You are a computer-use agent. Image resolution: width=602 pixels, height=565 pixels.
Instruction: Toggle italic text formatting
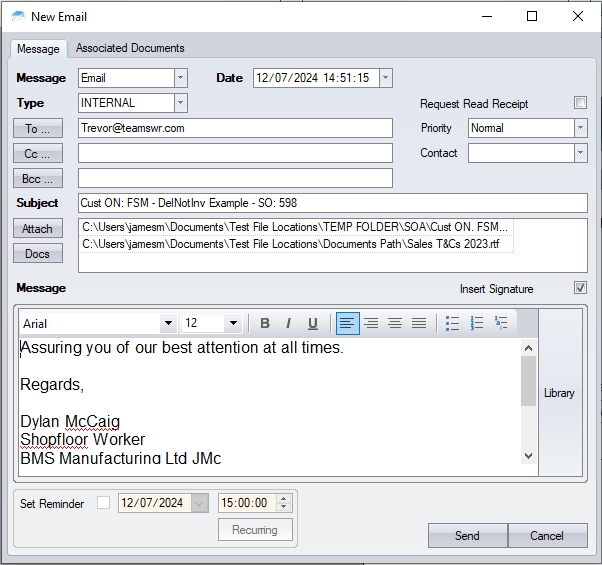point(288,323)
